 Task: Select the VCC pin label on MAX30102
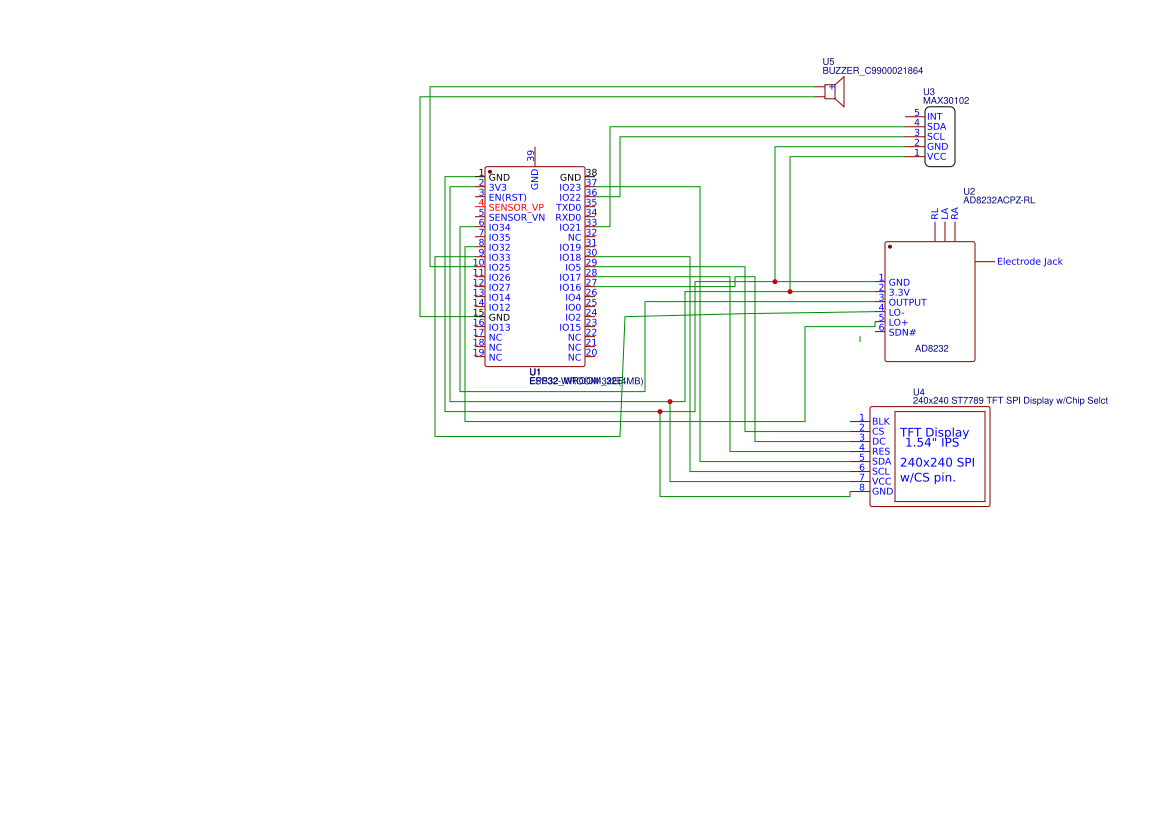pos(936,157)
